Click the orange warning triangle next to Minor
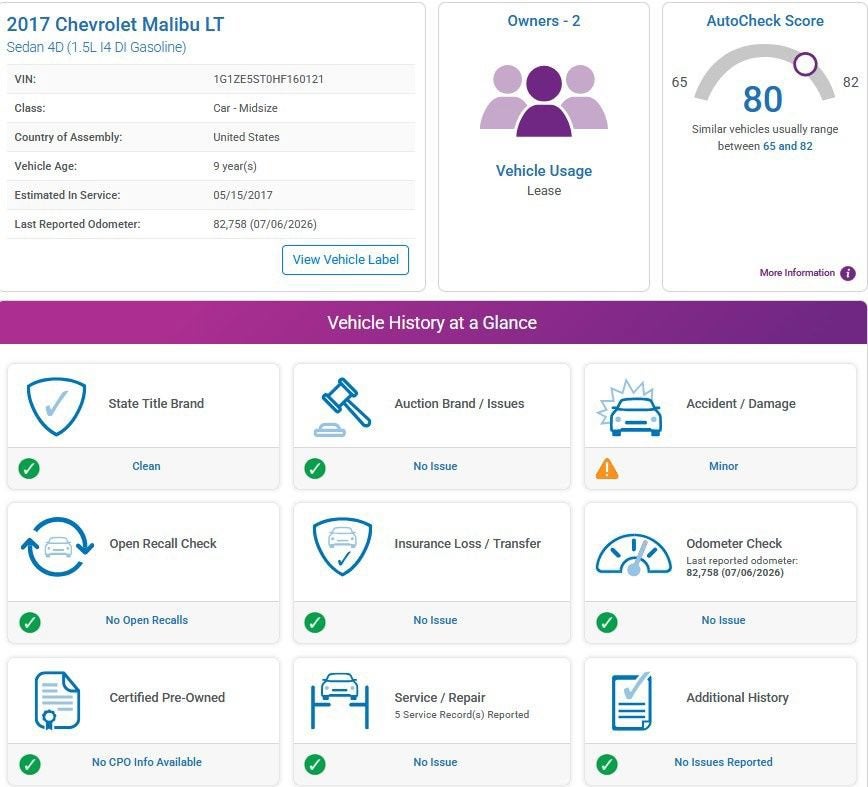The image size is (868, 787). tap(607, 468)
